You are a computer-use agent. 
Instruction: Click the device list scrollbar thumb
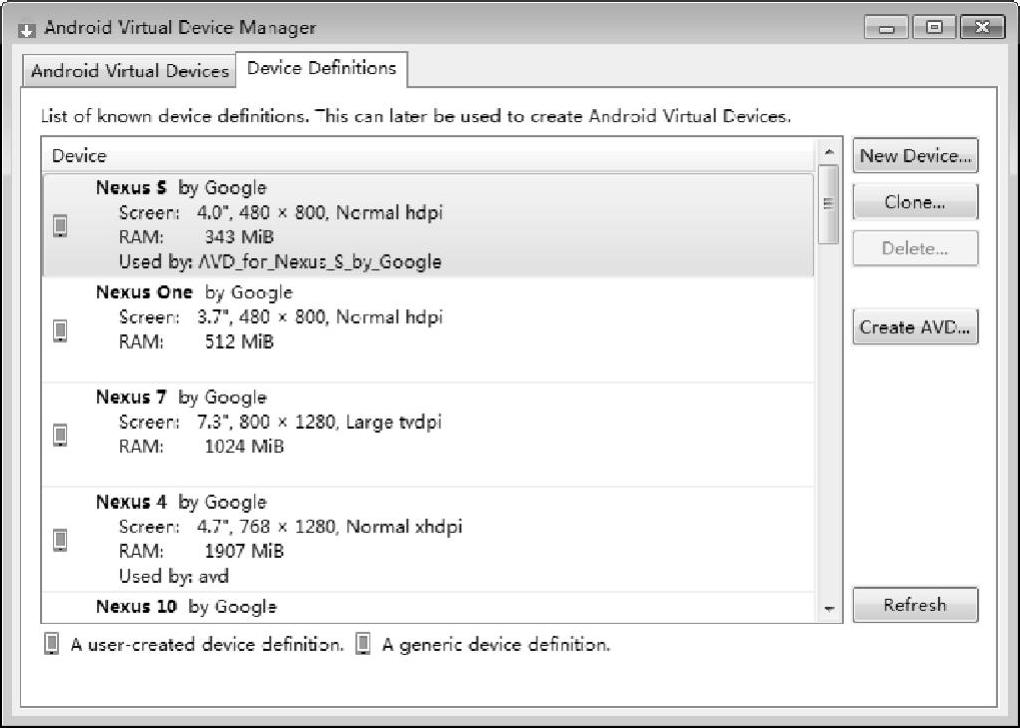(x=829, y=204)
